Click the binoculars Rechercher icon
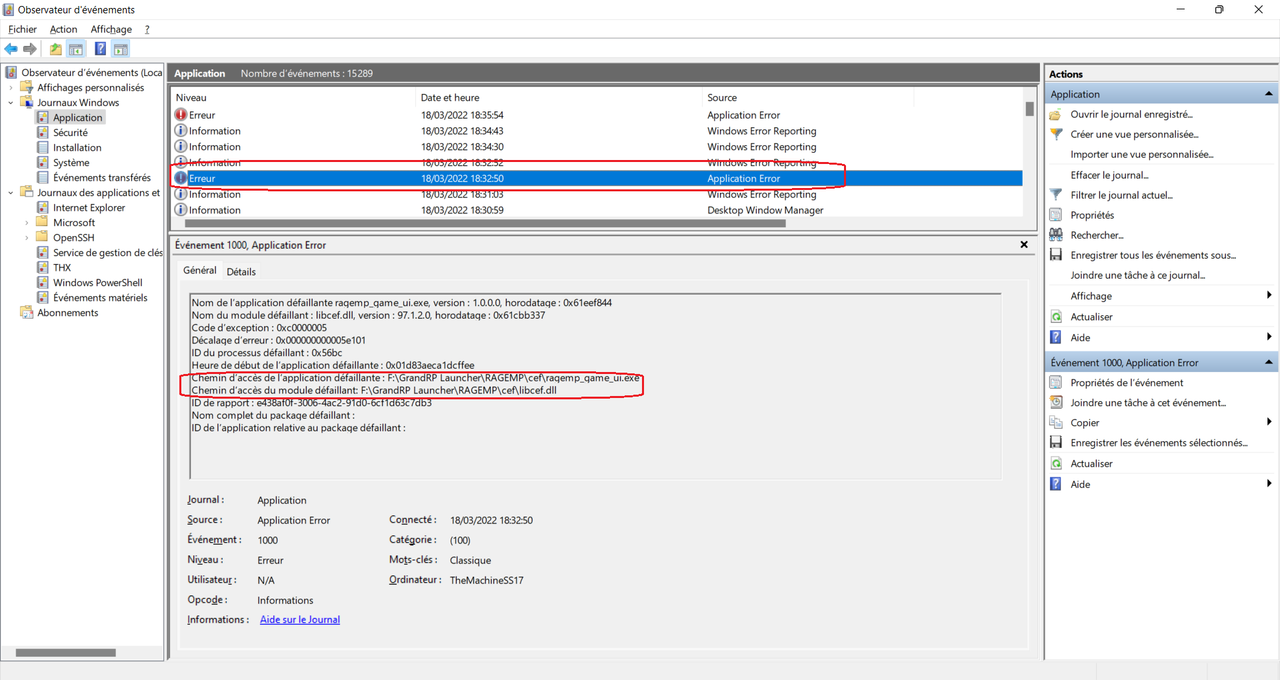Viewport: 1280px width, 680px height. (x=1056, y=235)
